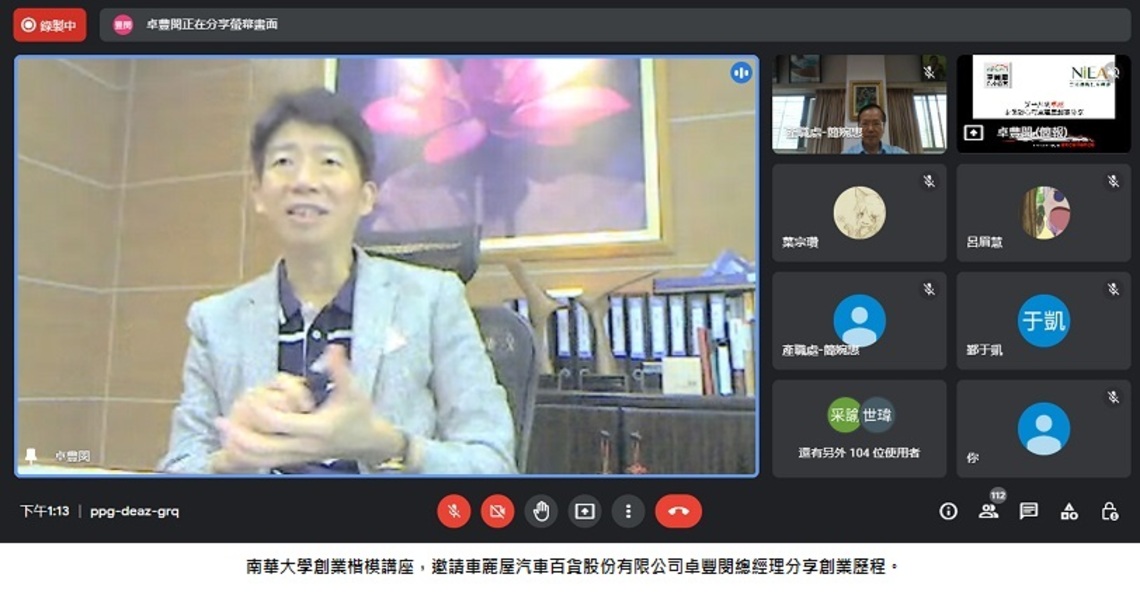Screen dimensions: 1140x609
Task: Open meeting details info icon
Action: (948, 512)
